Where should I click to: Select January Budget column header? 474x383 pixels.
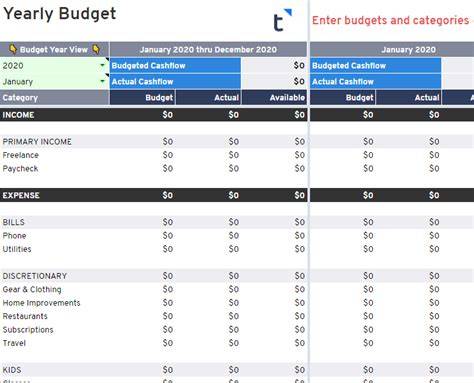point(343,98)
